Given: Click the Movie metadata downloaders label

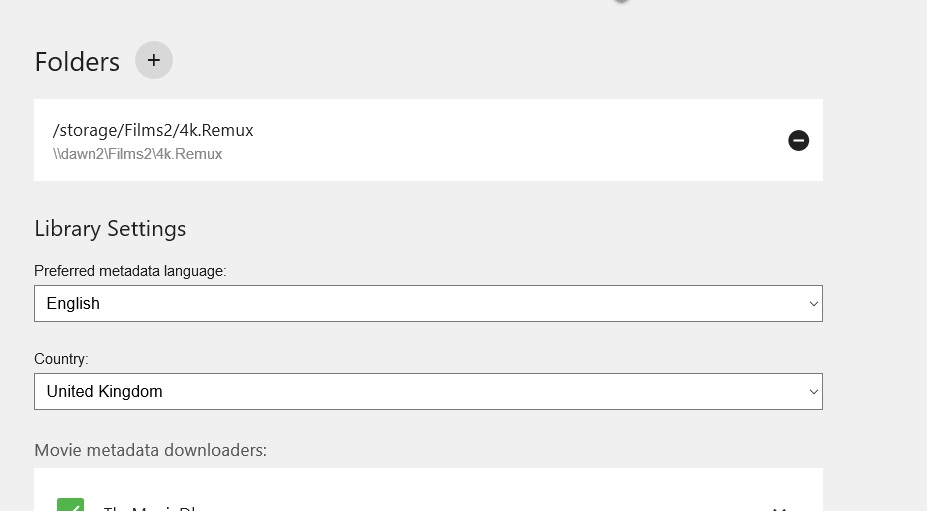Looking at the screenshot, I should tap(150, 450).
